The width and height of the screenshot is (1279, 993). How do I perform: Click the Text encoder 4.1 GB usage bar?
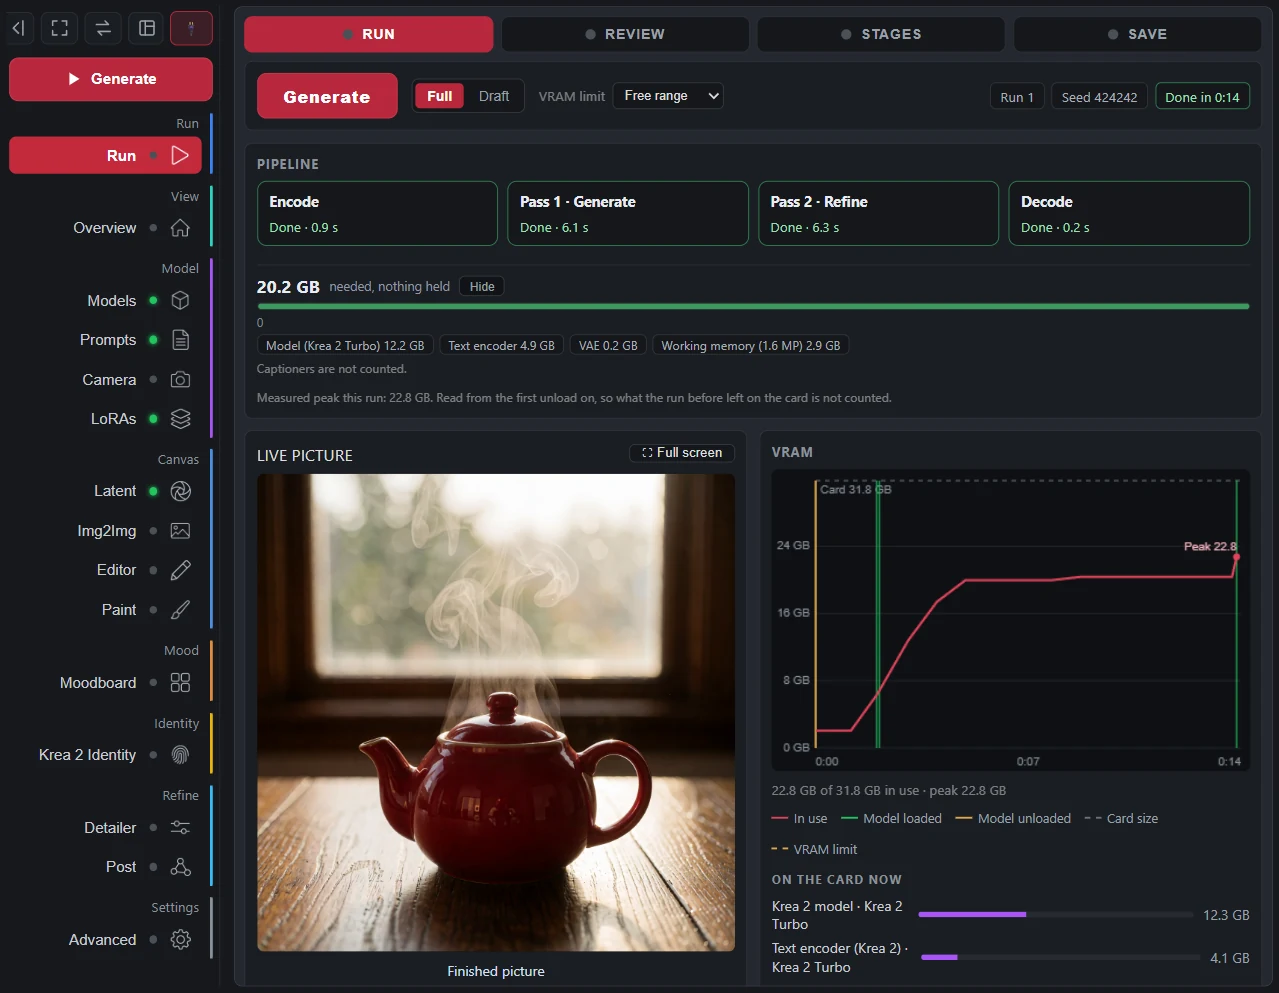[x=1060, y=958]
